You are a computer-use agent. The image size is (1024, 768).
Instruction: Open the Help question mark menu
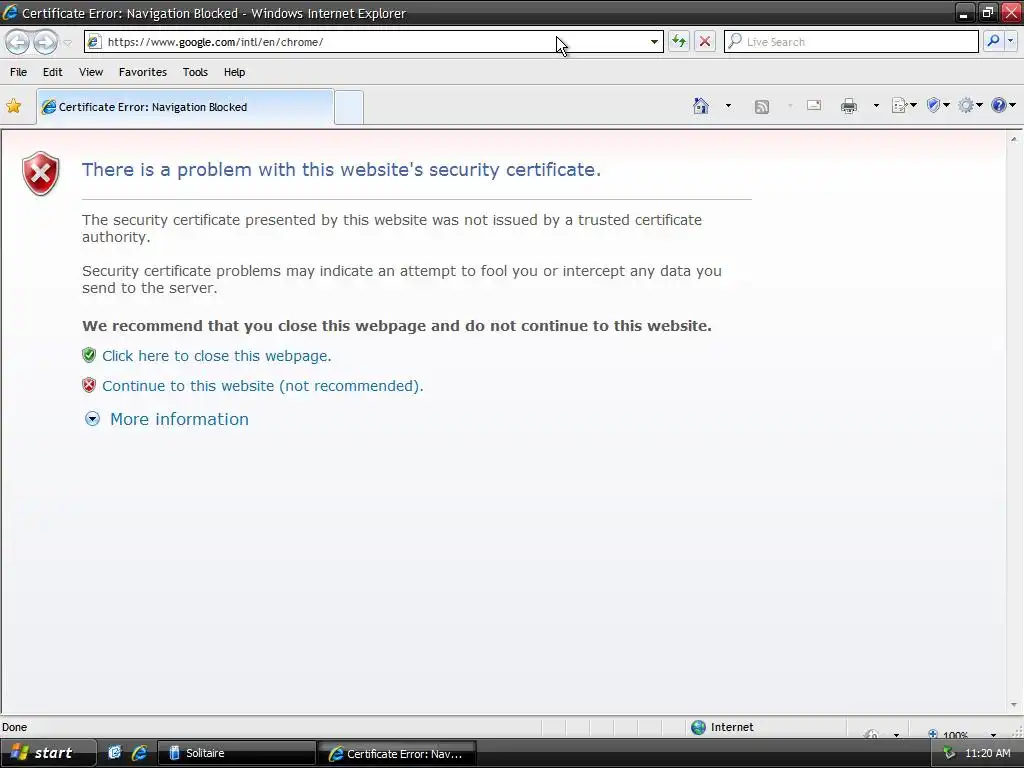1003,105
